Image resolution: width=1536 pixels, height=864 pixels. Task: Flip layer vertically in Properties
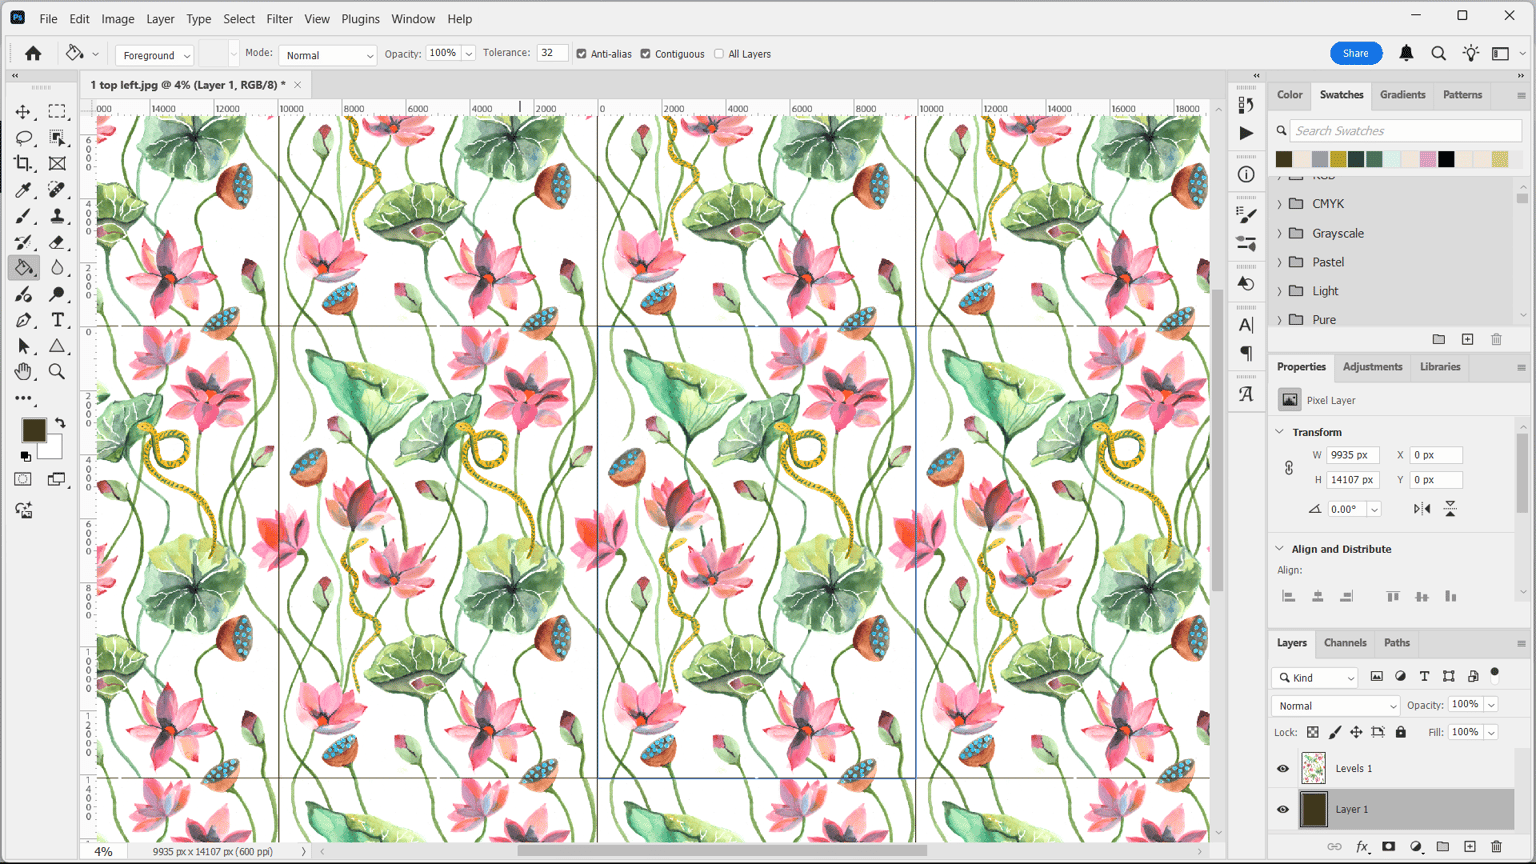click(1450, 509)
